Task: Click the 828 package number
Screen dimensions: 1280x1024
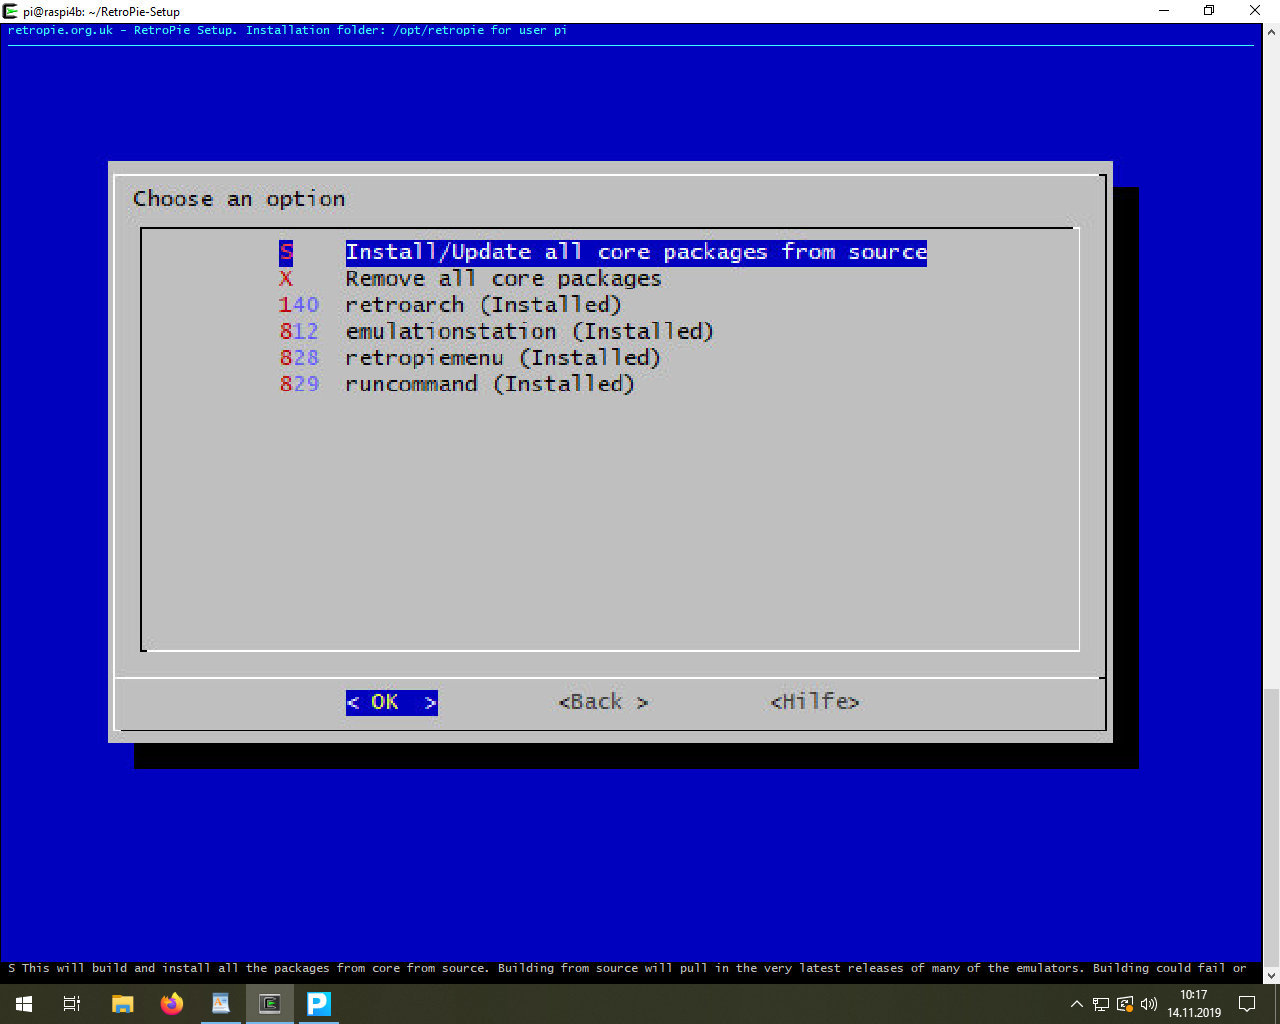Action: pyautogui.click(x=299, y=358)
